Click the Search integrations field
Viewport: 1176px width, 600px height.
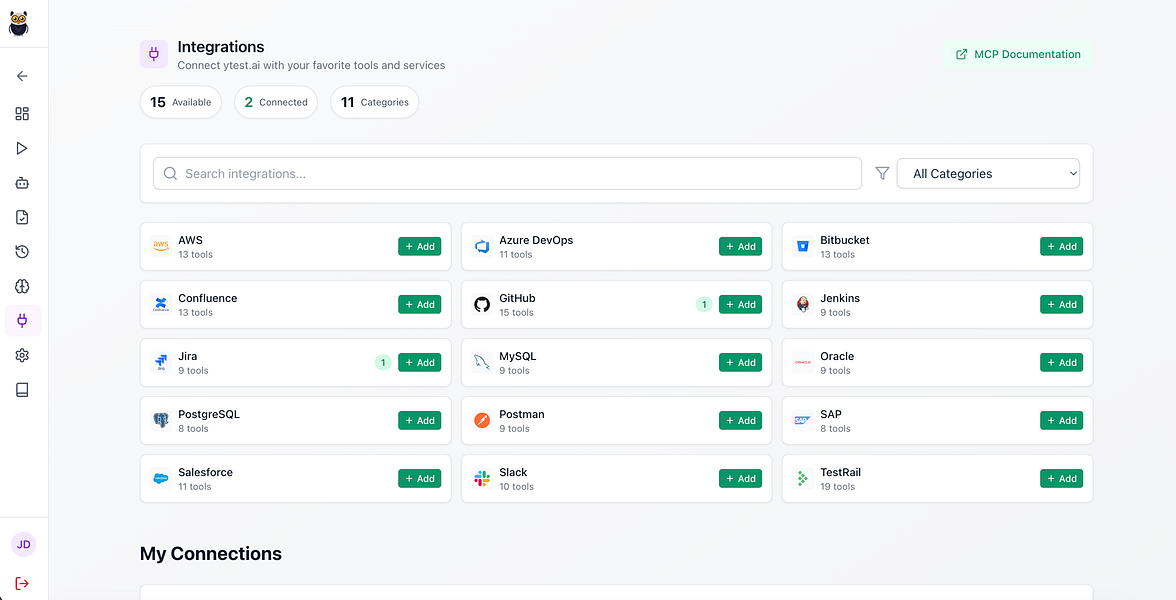click(507, 173)
